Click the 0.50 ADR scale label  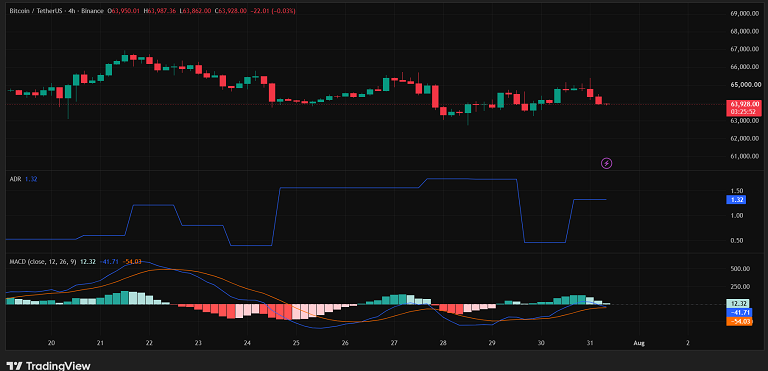tap(737, 241)
